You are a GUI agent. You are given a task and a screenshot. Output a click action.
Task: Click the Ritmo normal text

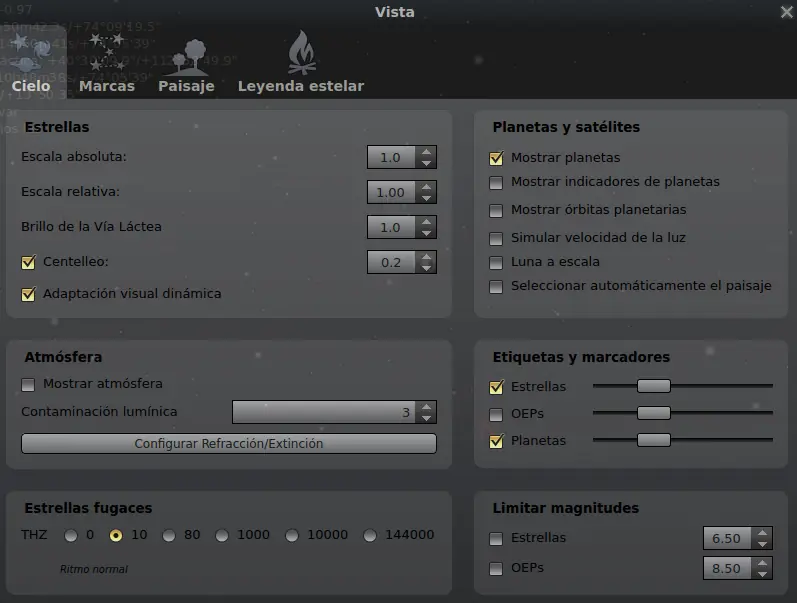click(x=94, y=569)
